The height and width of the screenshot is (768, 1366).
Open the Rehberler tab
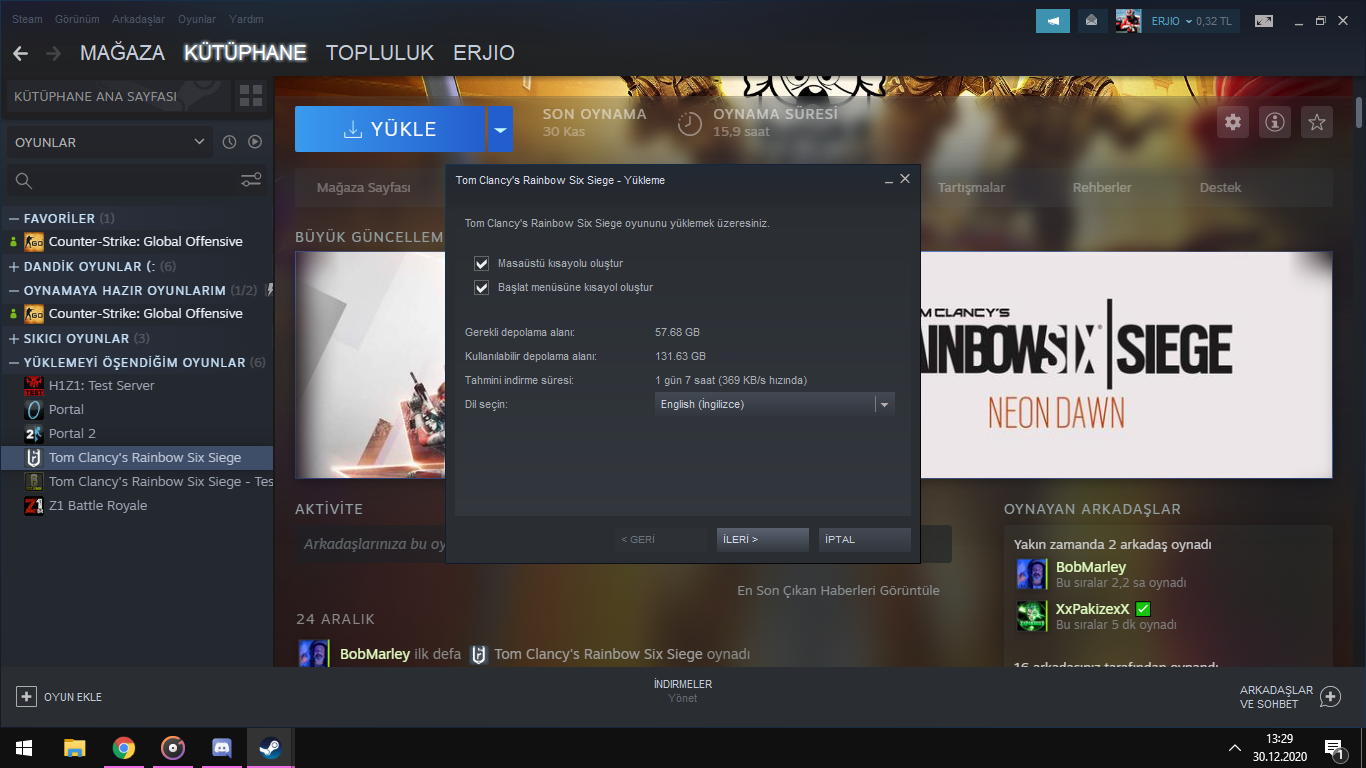[x=1102, y=187]
